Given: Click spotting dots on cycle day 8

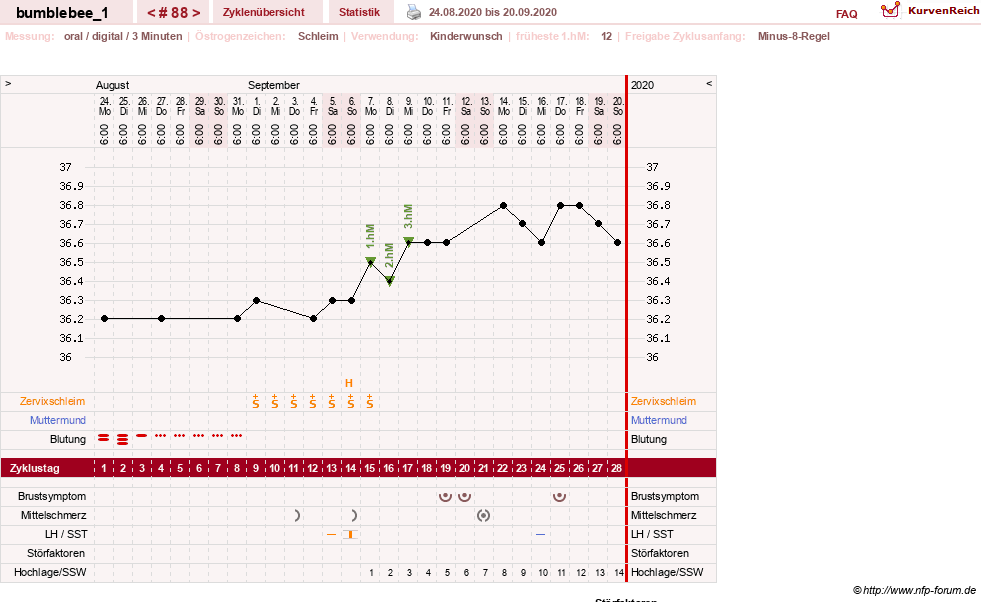Looking at the screenshot, I should pos(236,436).
